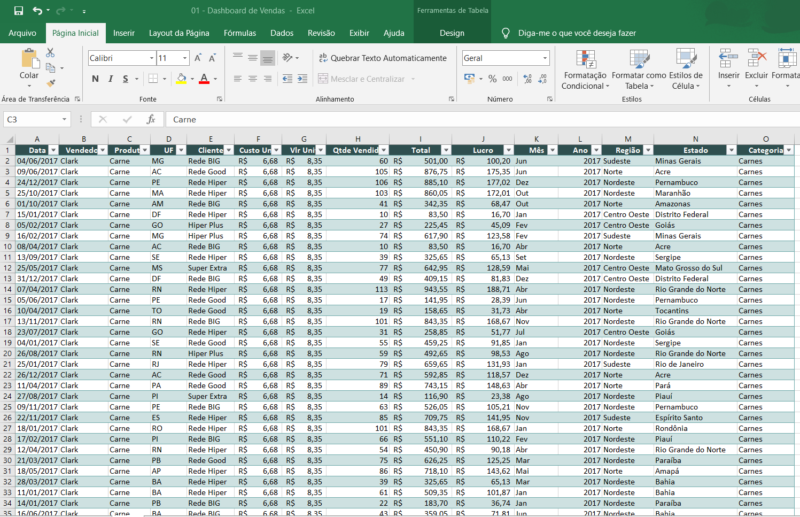
Task: Open the Arquivo tab
Action: click(22, 33)
